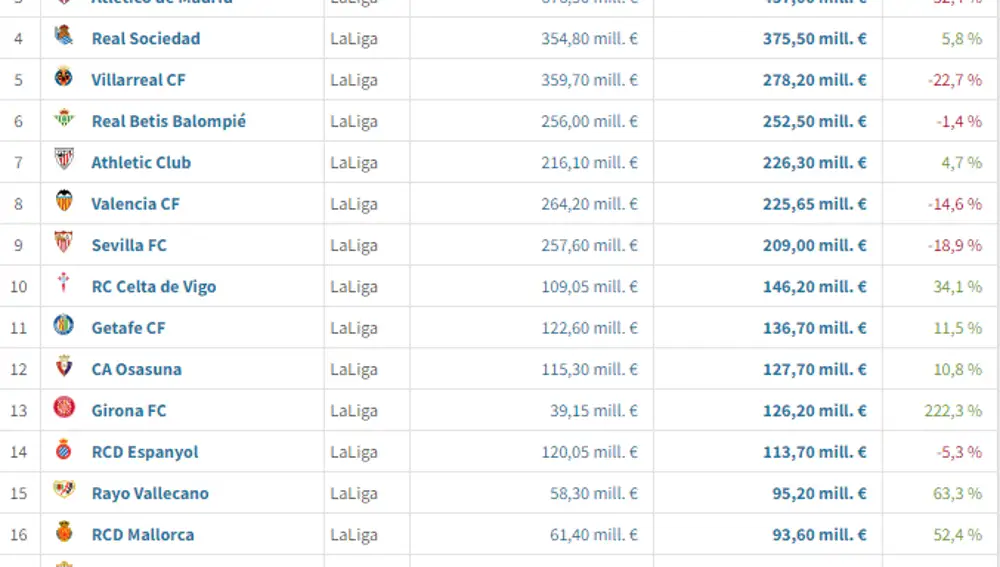Viewport: 1000px width, 567px height.
Task: Click the Girona FC crest icon
Action: pos(64,407)
